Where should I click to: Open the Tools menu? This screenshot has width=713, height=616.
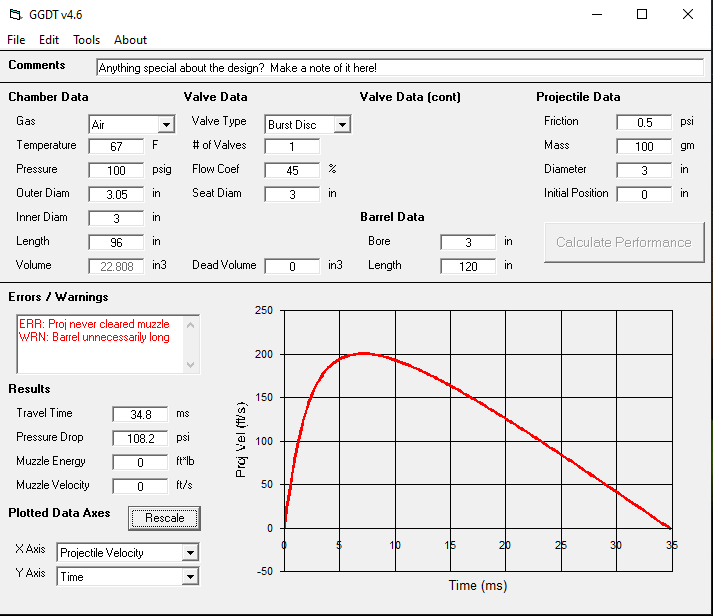[87, 40]
